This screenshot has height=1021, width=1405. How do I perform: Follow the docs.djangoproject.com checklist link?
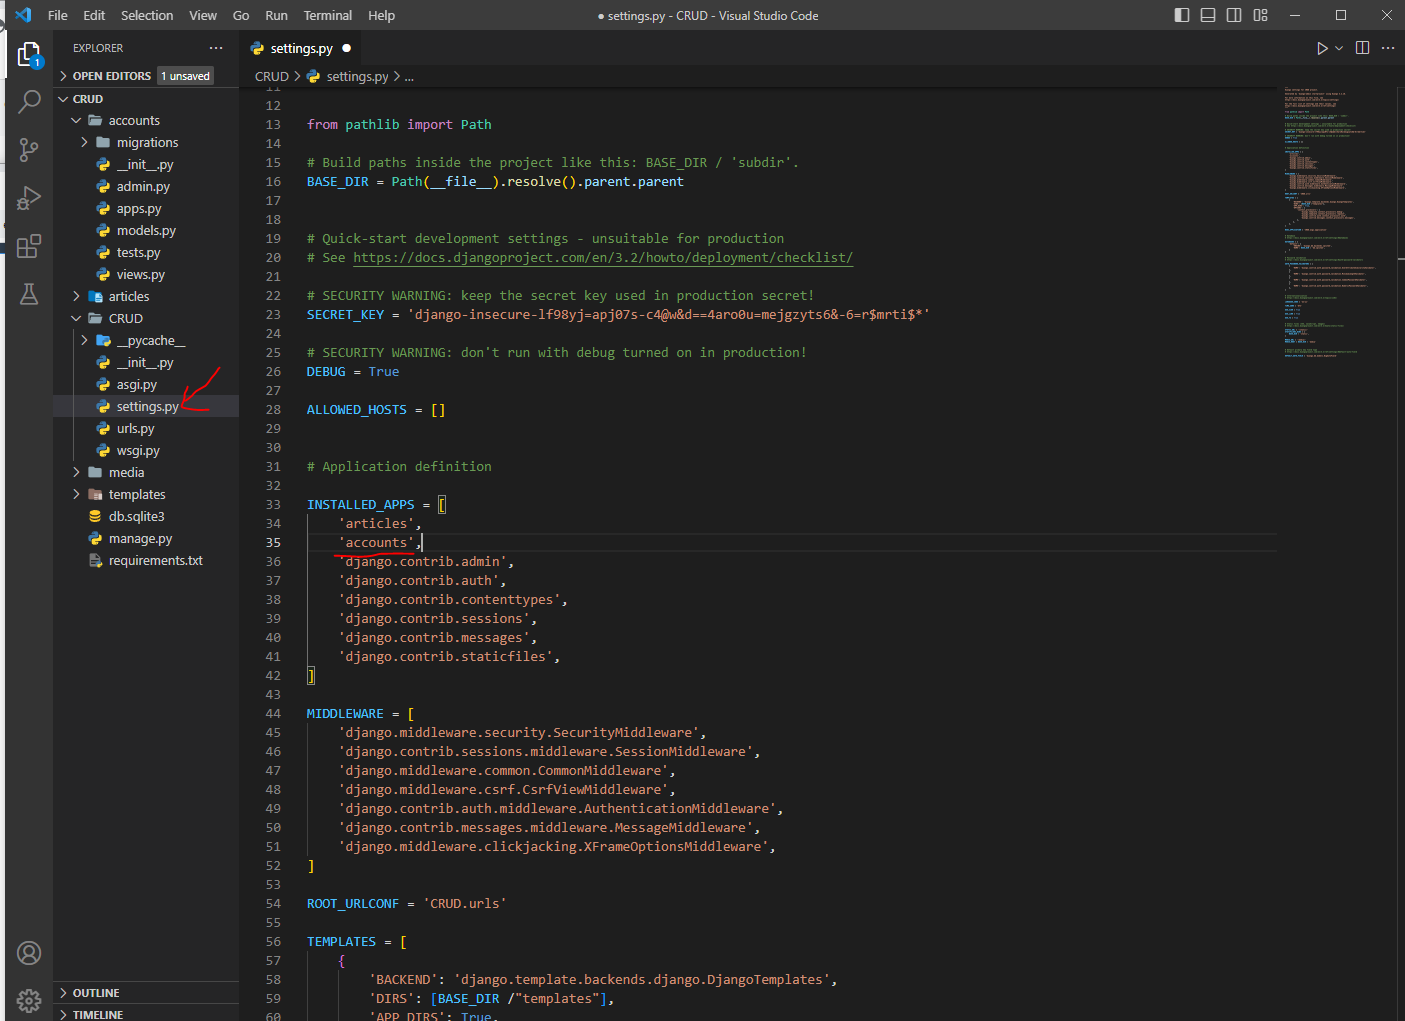point(603,257)
